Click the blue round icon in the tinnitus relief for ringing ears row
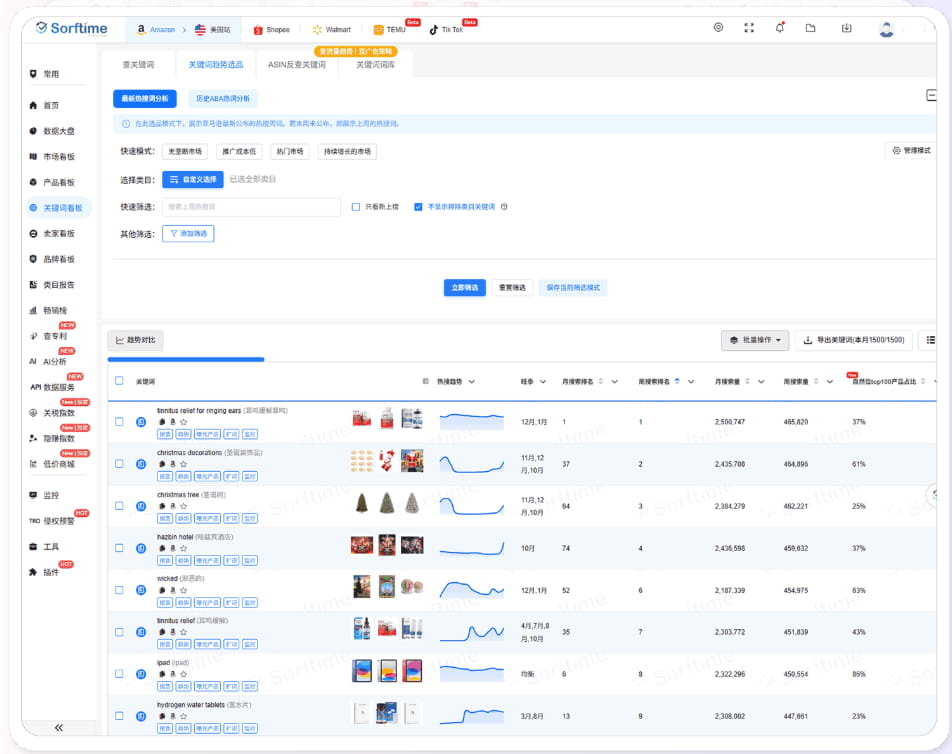952x754 pixels. (x=141, y=422)
